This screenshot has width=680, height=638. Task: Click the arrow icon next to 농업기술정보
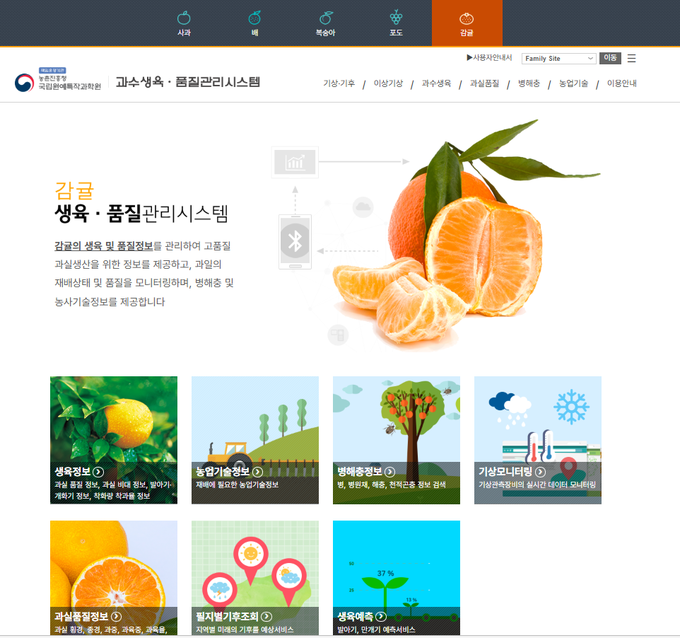tap(257, 472)
